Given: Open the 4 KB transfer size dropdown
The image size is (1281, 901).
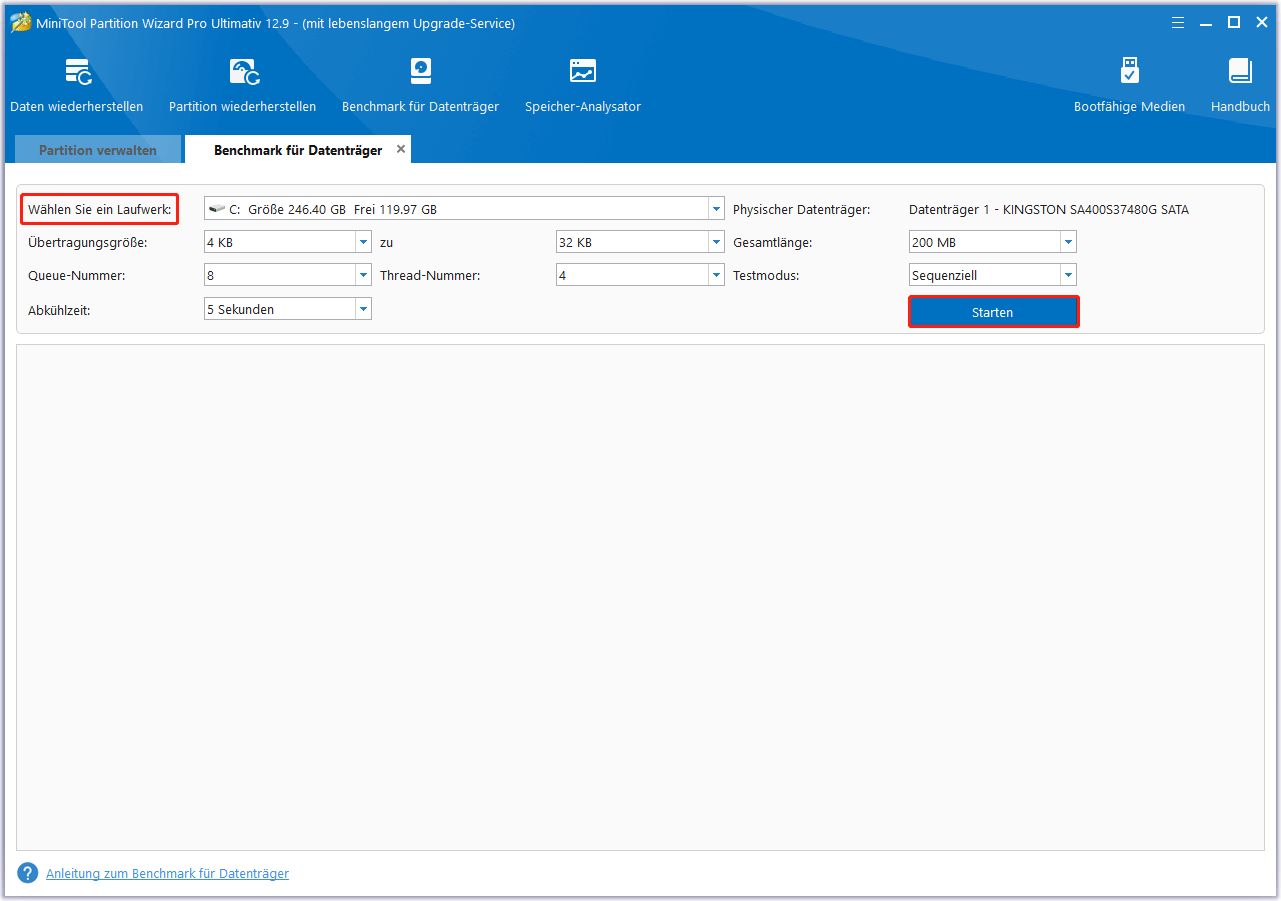Looking at the screenshot, I should [363, 242].
